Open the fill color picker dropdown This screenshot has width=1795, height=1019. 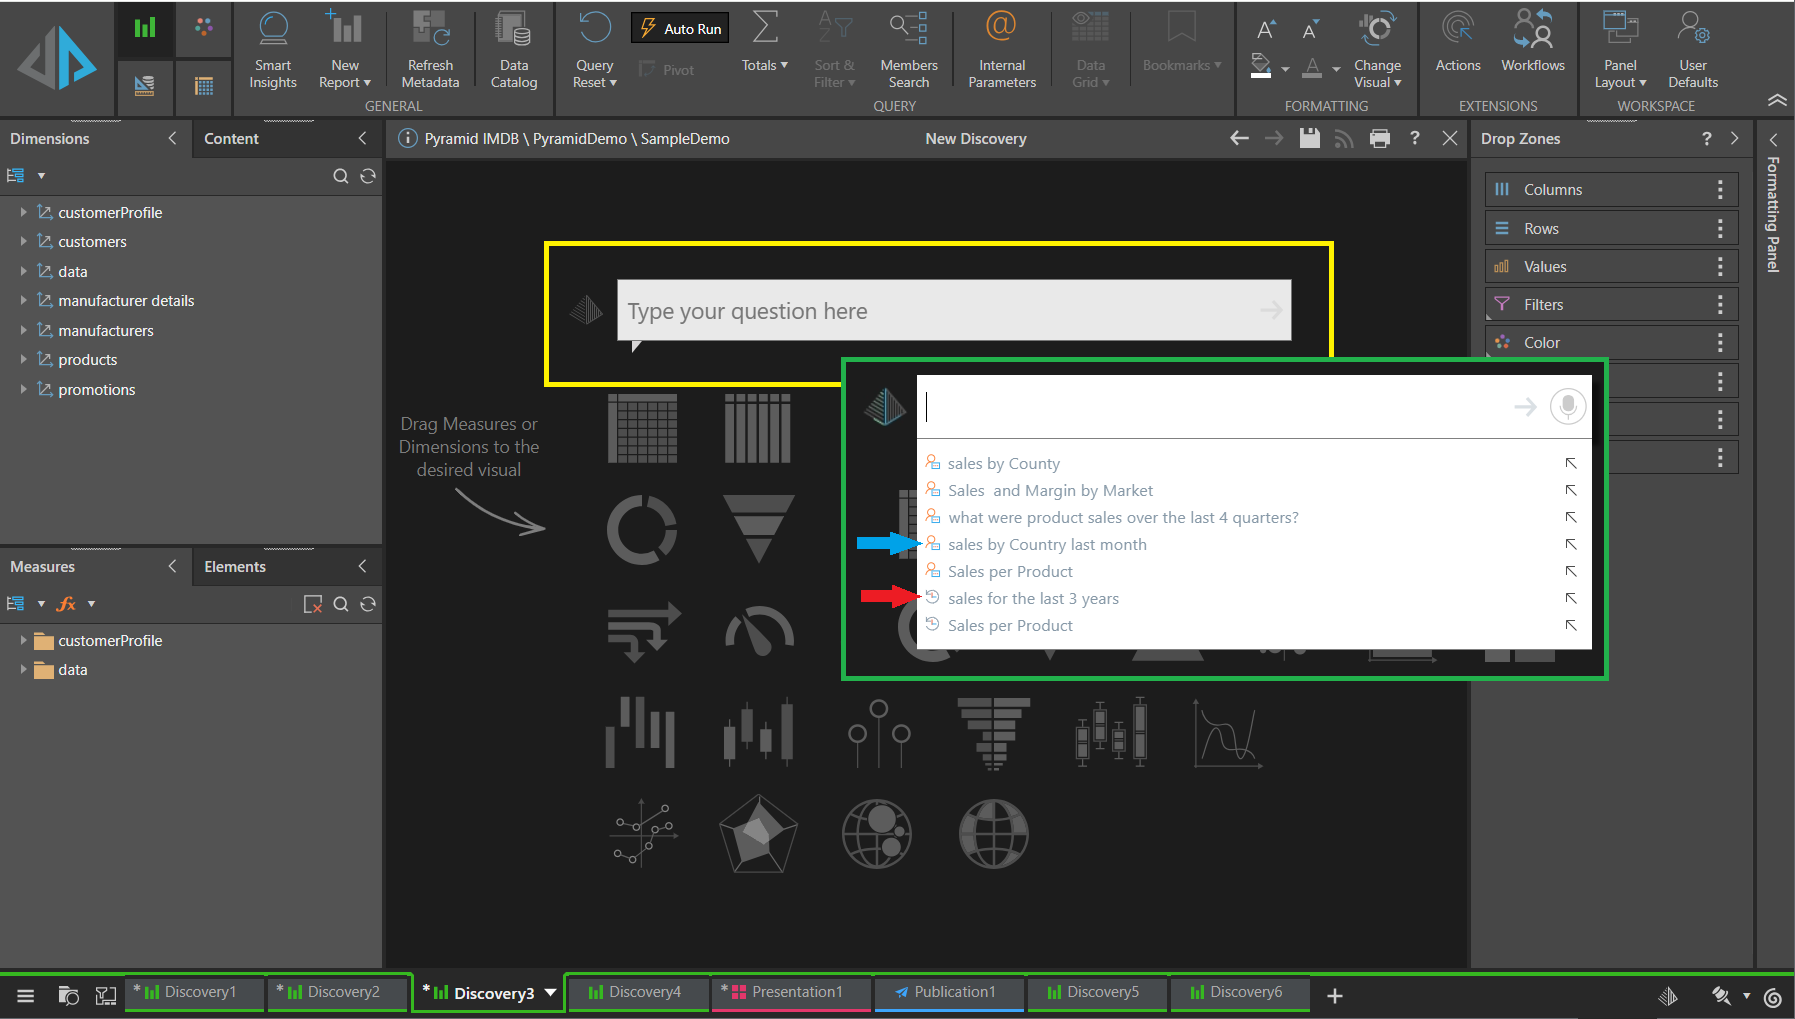point(1285,70)
